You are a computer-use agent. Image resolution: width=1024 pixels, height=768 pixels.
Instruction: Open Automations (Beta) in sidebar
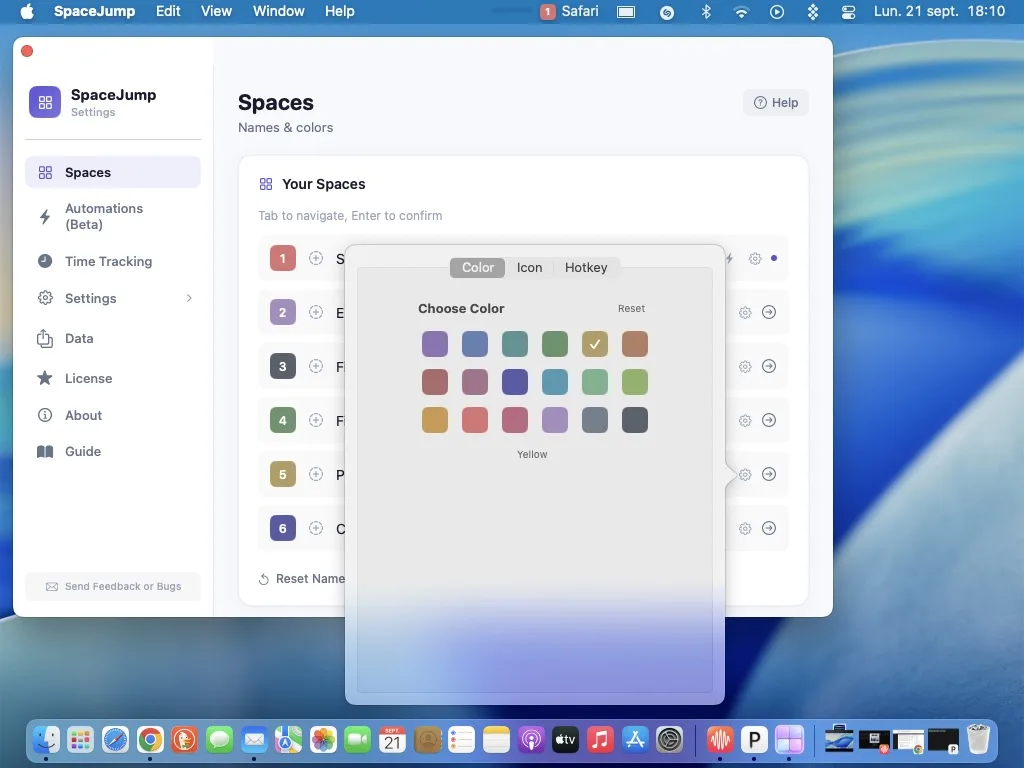[112, 216]
